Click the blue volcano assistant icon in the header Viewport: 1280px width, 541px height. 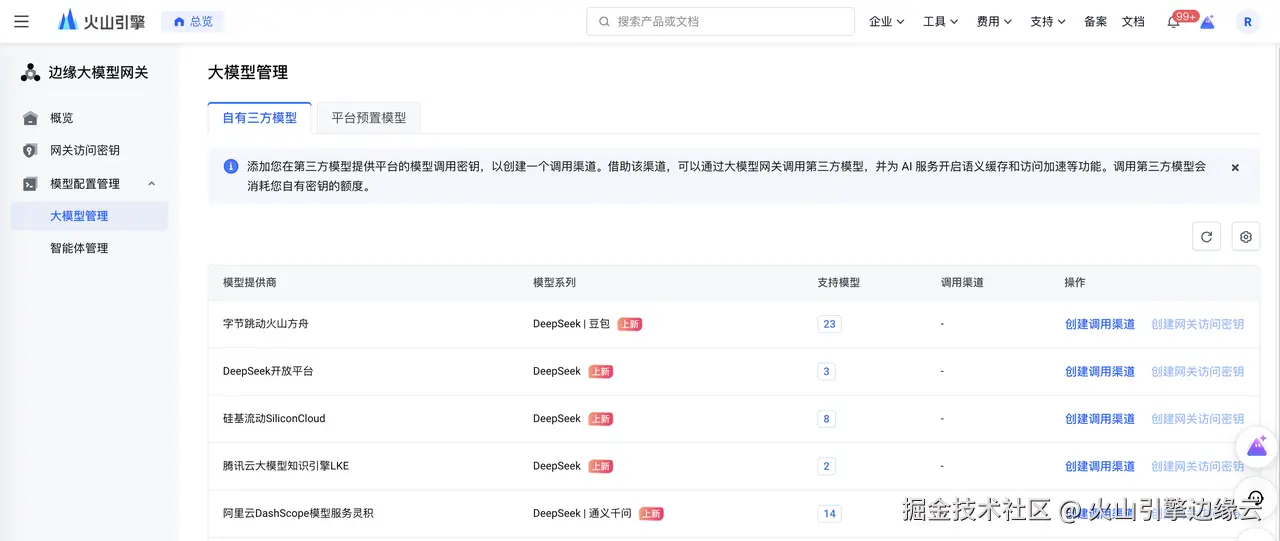(x=1207, y=22)
